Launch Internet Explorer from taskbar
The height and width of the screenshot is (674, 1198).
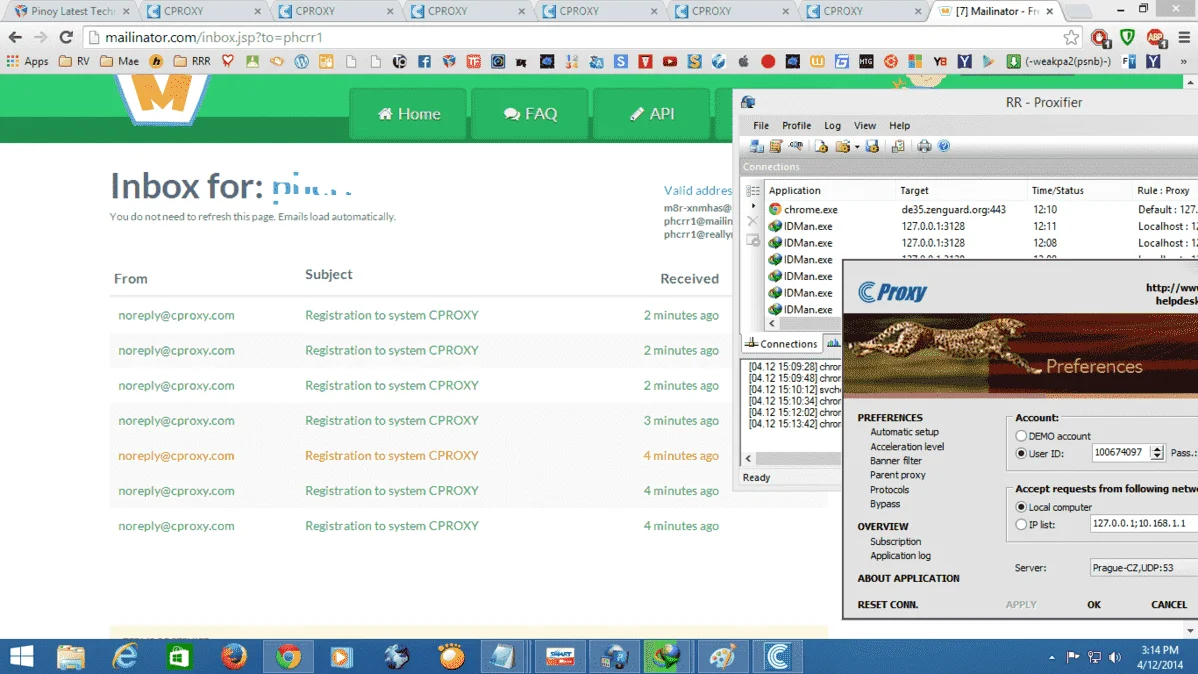(125, 656)
